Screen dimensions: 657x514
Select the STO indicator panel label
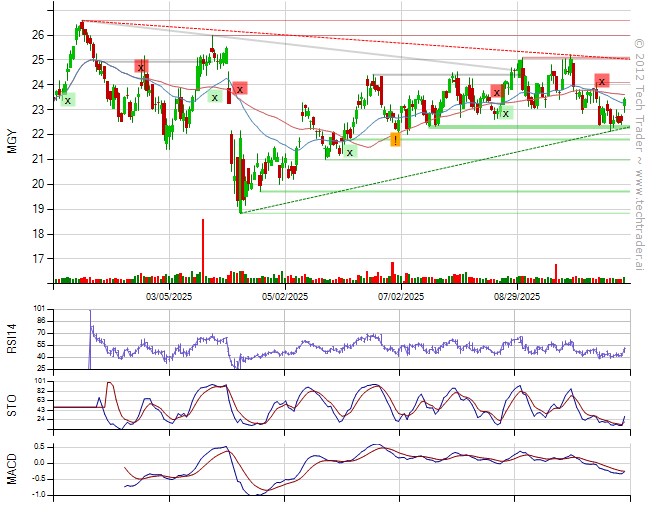[x=12, y=404]
